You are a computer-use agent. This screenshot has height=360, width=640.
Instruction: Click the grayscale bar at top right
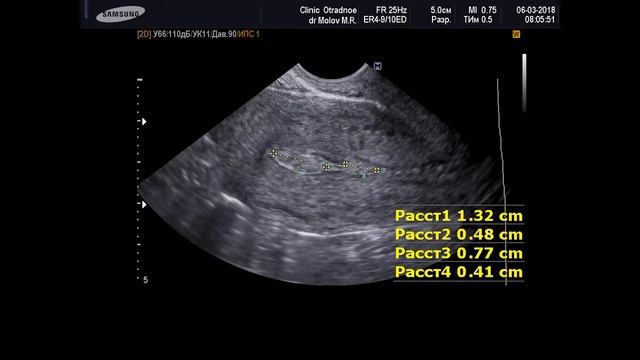(524, 83)
